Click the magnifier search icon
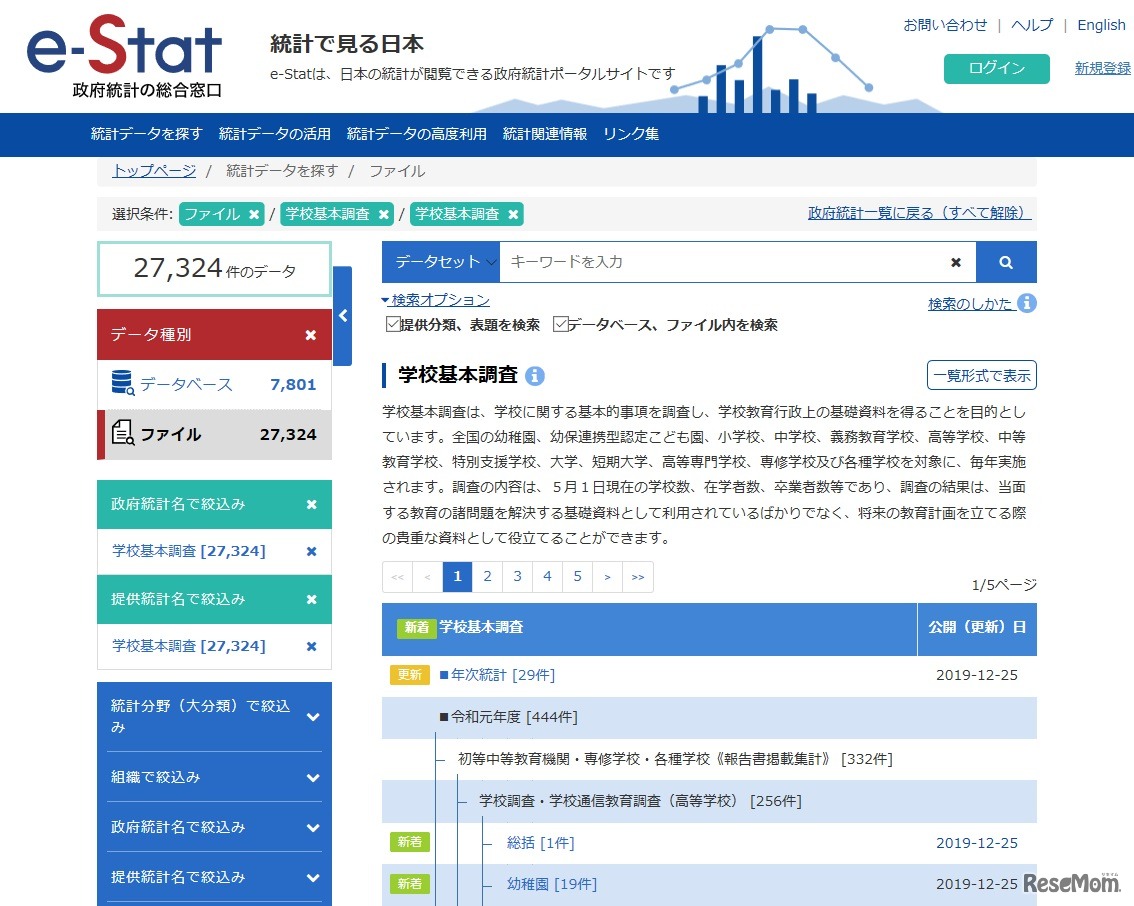Viewport: 1134px width, 906px height. [1006, 261]
